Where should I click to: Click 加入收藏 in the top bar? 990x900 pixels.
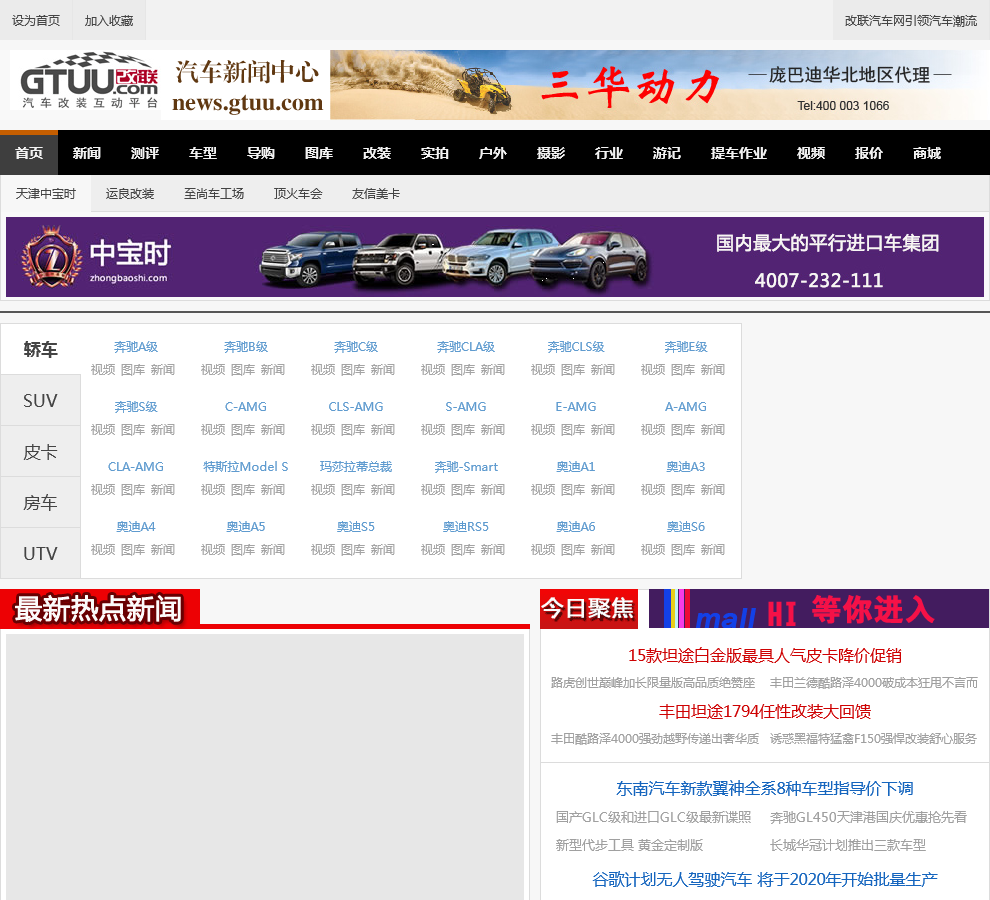click(x=109, y=21)
